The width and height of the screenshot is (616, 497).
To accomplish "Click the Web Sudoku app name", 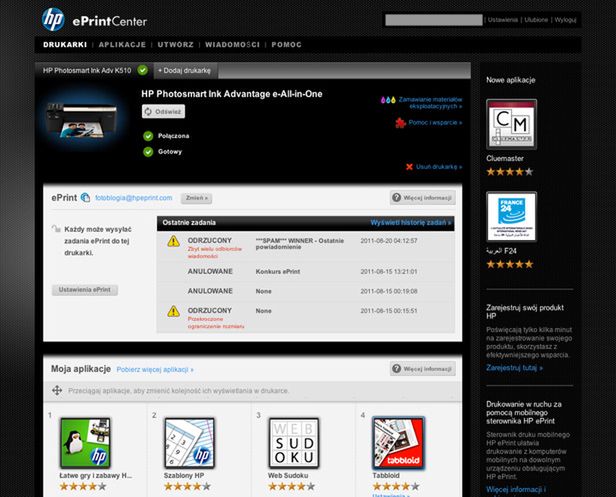I will [x=288, y=475].
